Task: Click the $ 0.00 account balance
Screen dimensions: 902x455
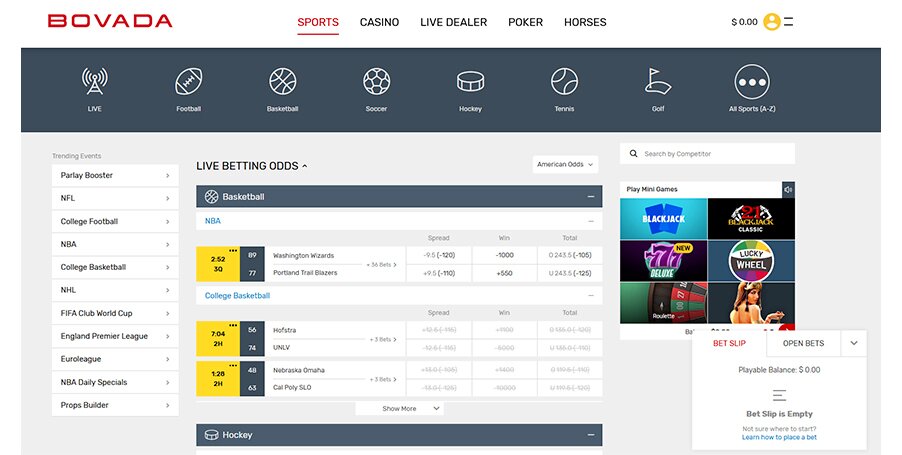Action: 744,22
